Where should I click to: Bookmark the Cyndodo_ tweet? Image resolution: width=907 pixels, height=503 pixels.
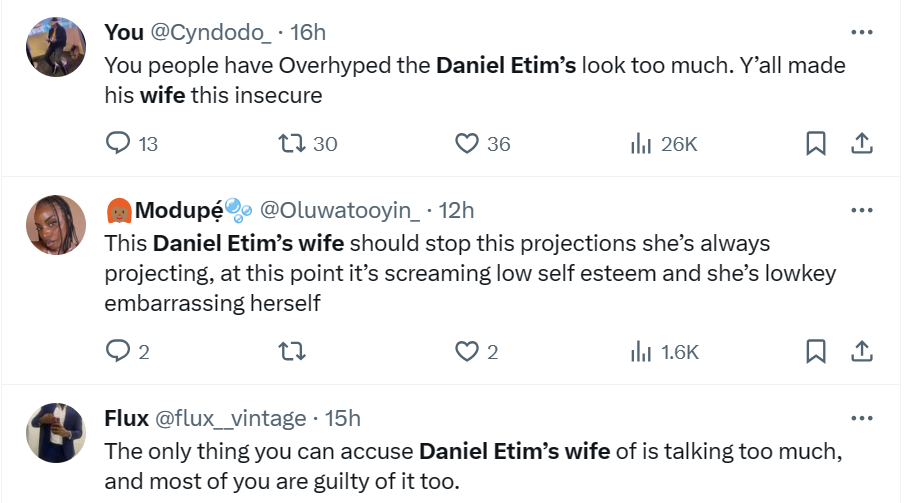[x=815, y=144]
